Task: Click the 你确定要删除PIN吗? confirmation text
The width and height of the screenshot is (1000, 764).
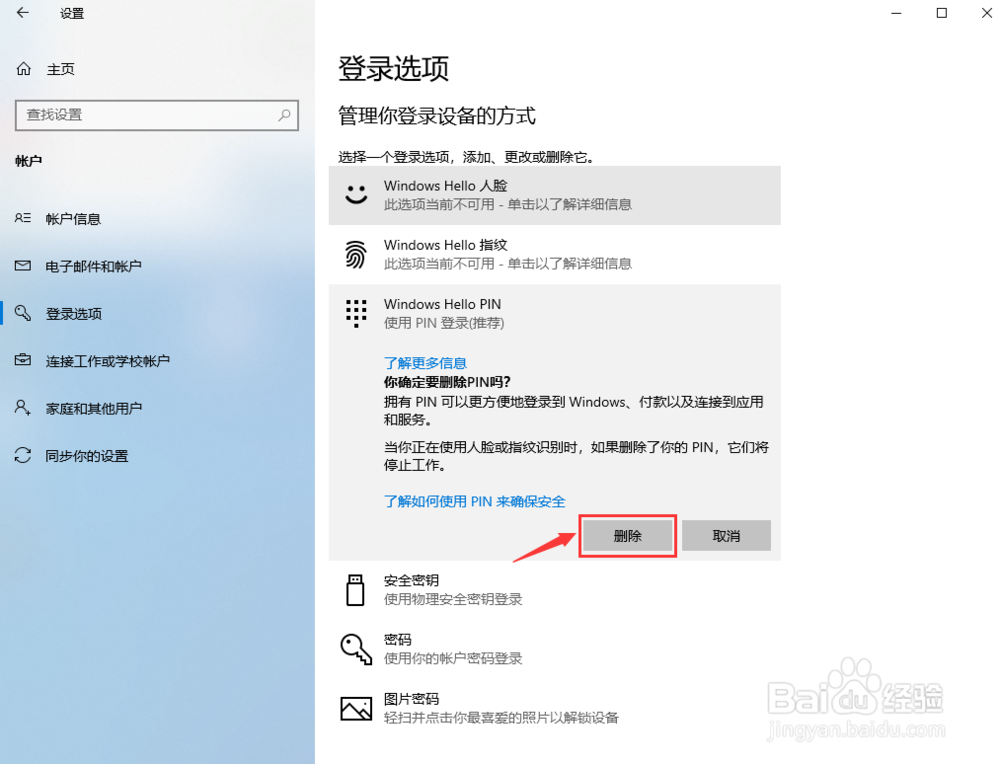Action: click(447, 382)
